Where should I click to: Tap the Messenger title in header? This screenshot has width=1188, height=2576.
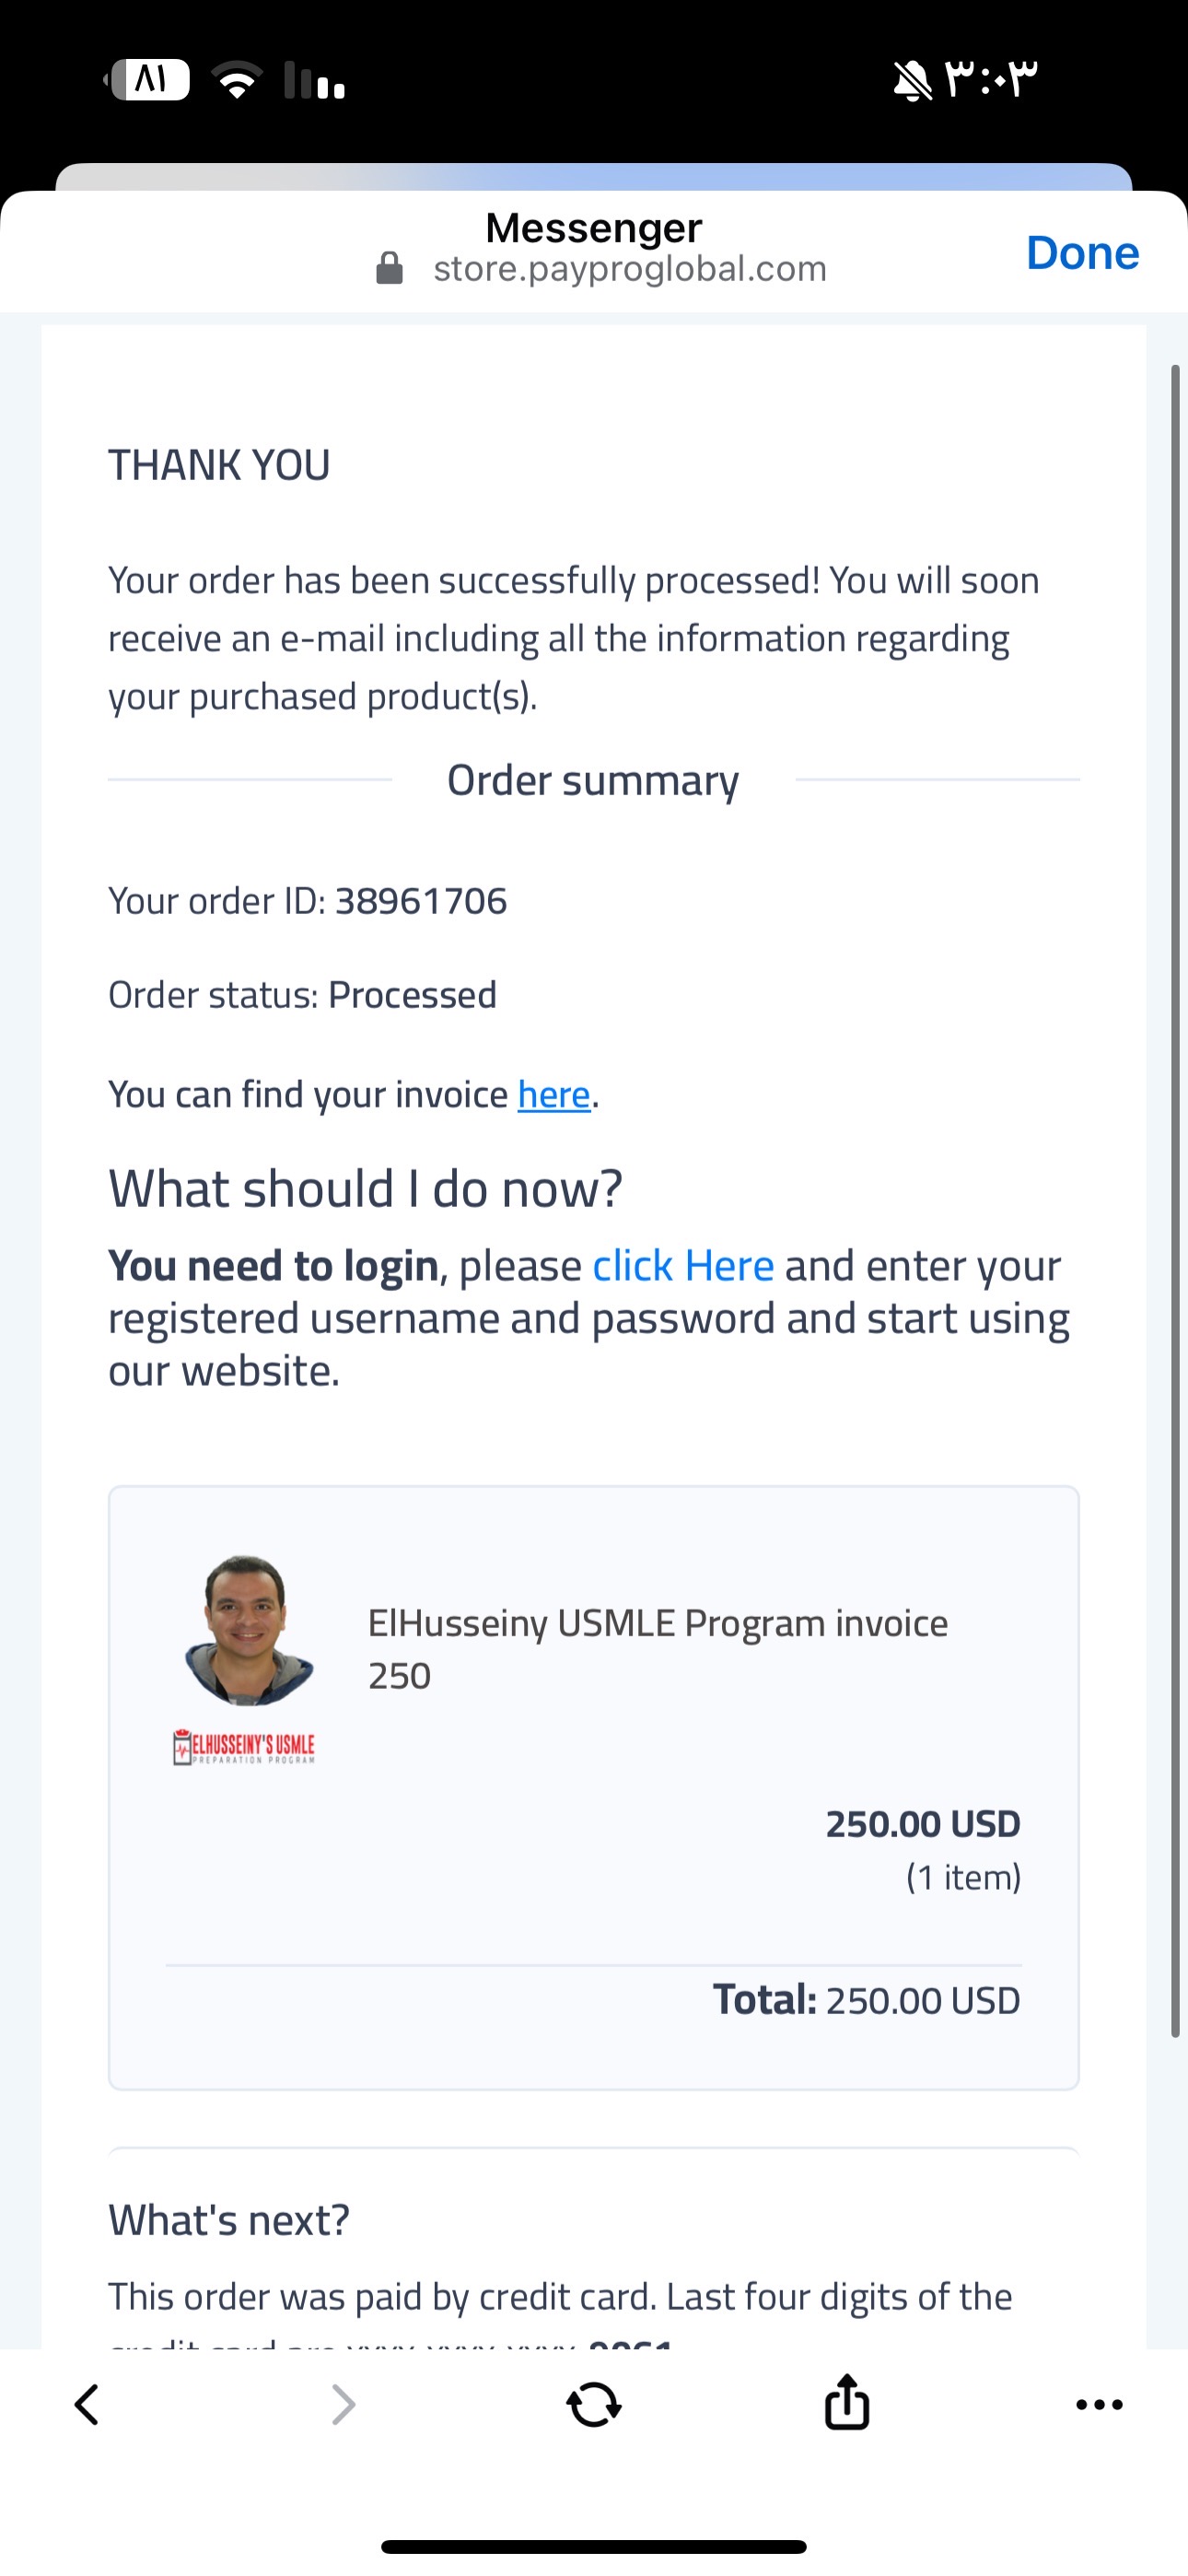coord(594,228)
